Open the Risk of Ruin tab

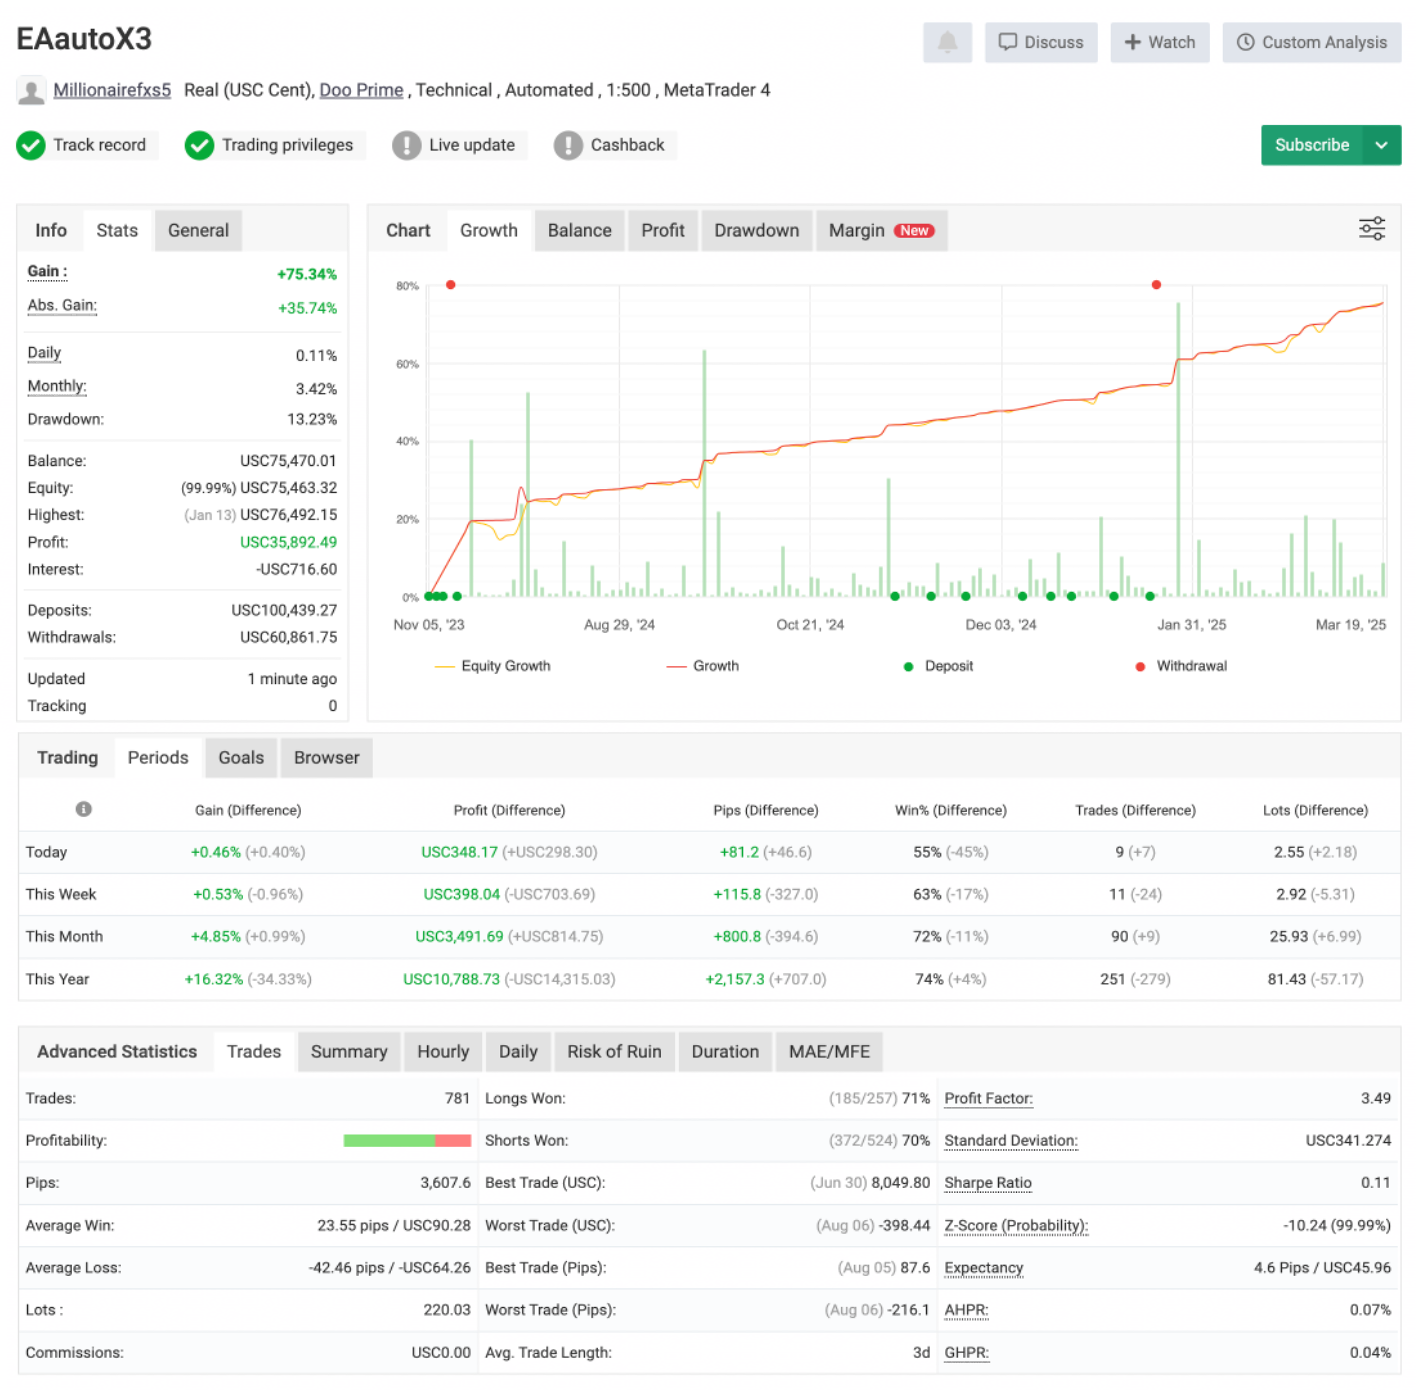click(614, 1052)
